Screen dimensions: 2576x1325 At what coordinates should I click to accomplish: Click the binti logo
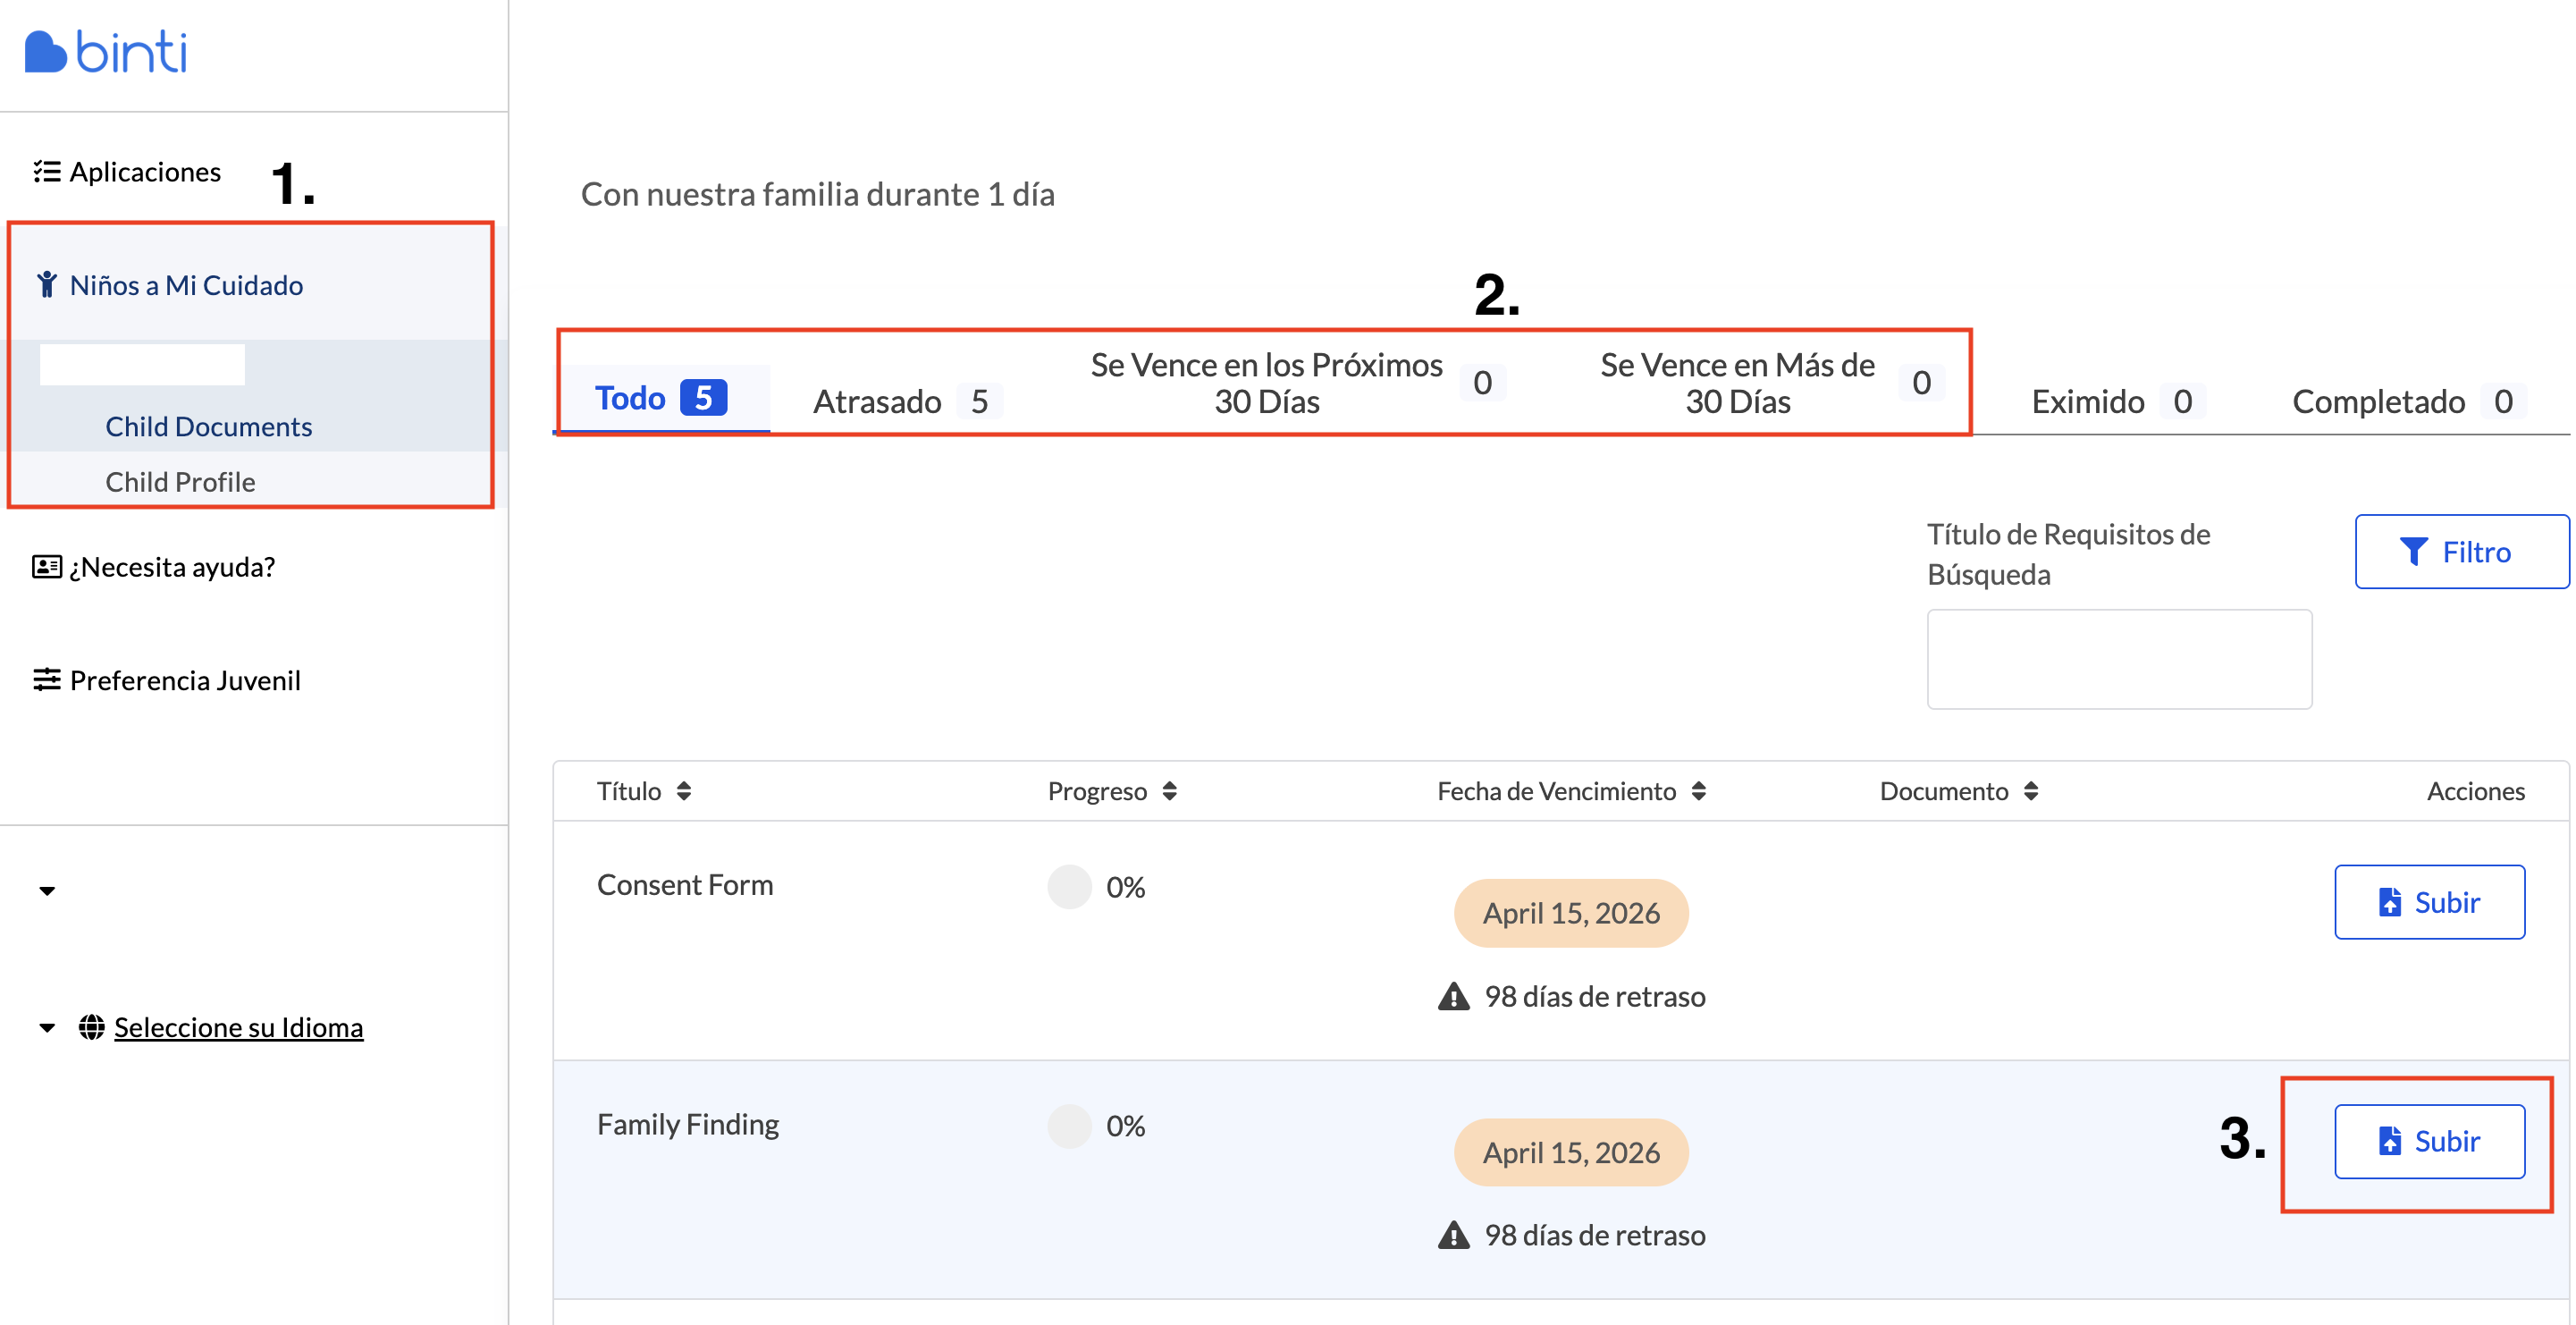click(x=105, y=51)
